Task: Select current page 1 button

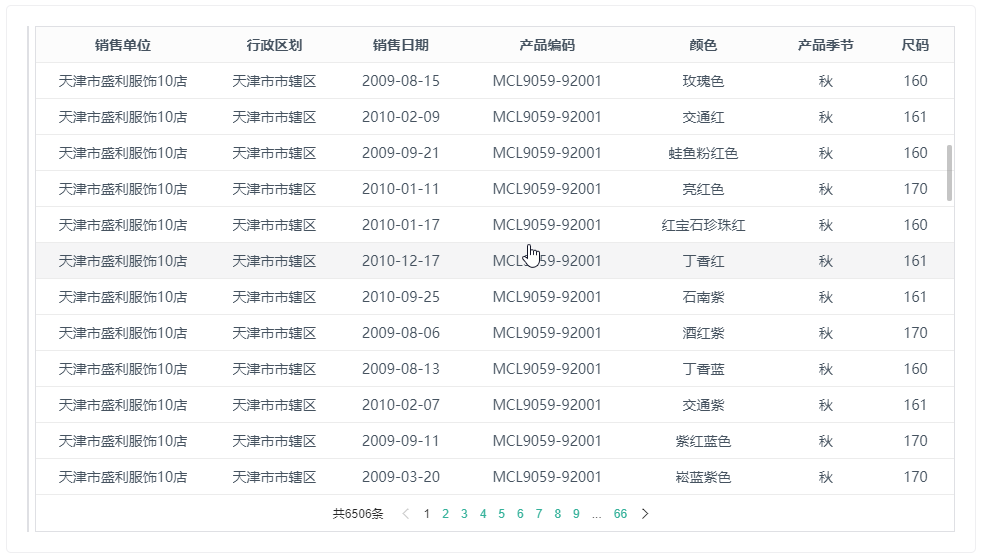Action: click(x=427, y=514)
